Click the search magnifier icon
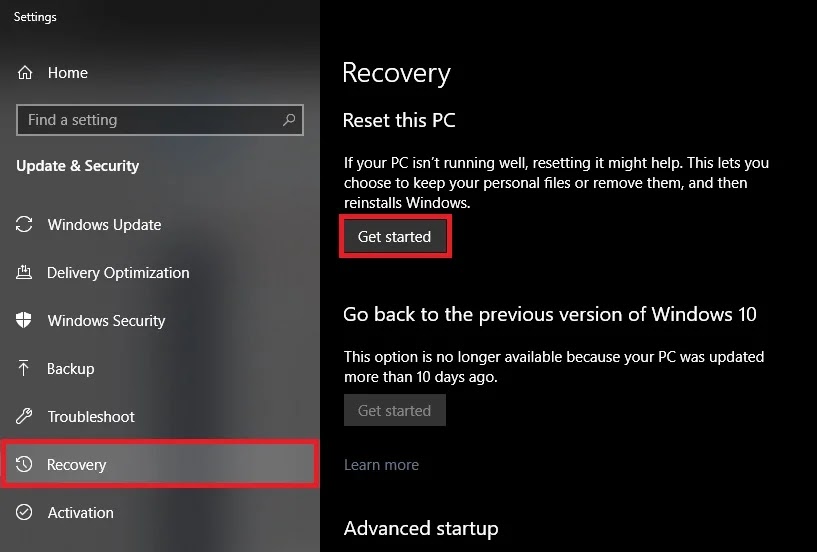 (289, 120)
